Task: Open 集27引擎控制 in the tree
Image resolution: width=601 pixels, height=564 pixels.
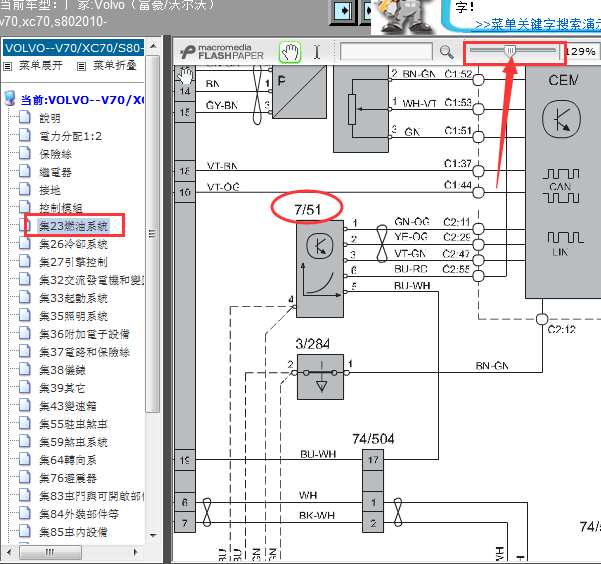Action: click(x=73, y=262)
